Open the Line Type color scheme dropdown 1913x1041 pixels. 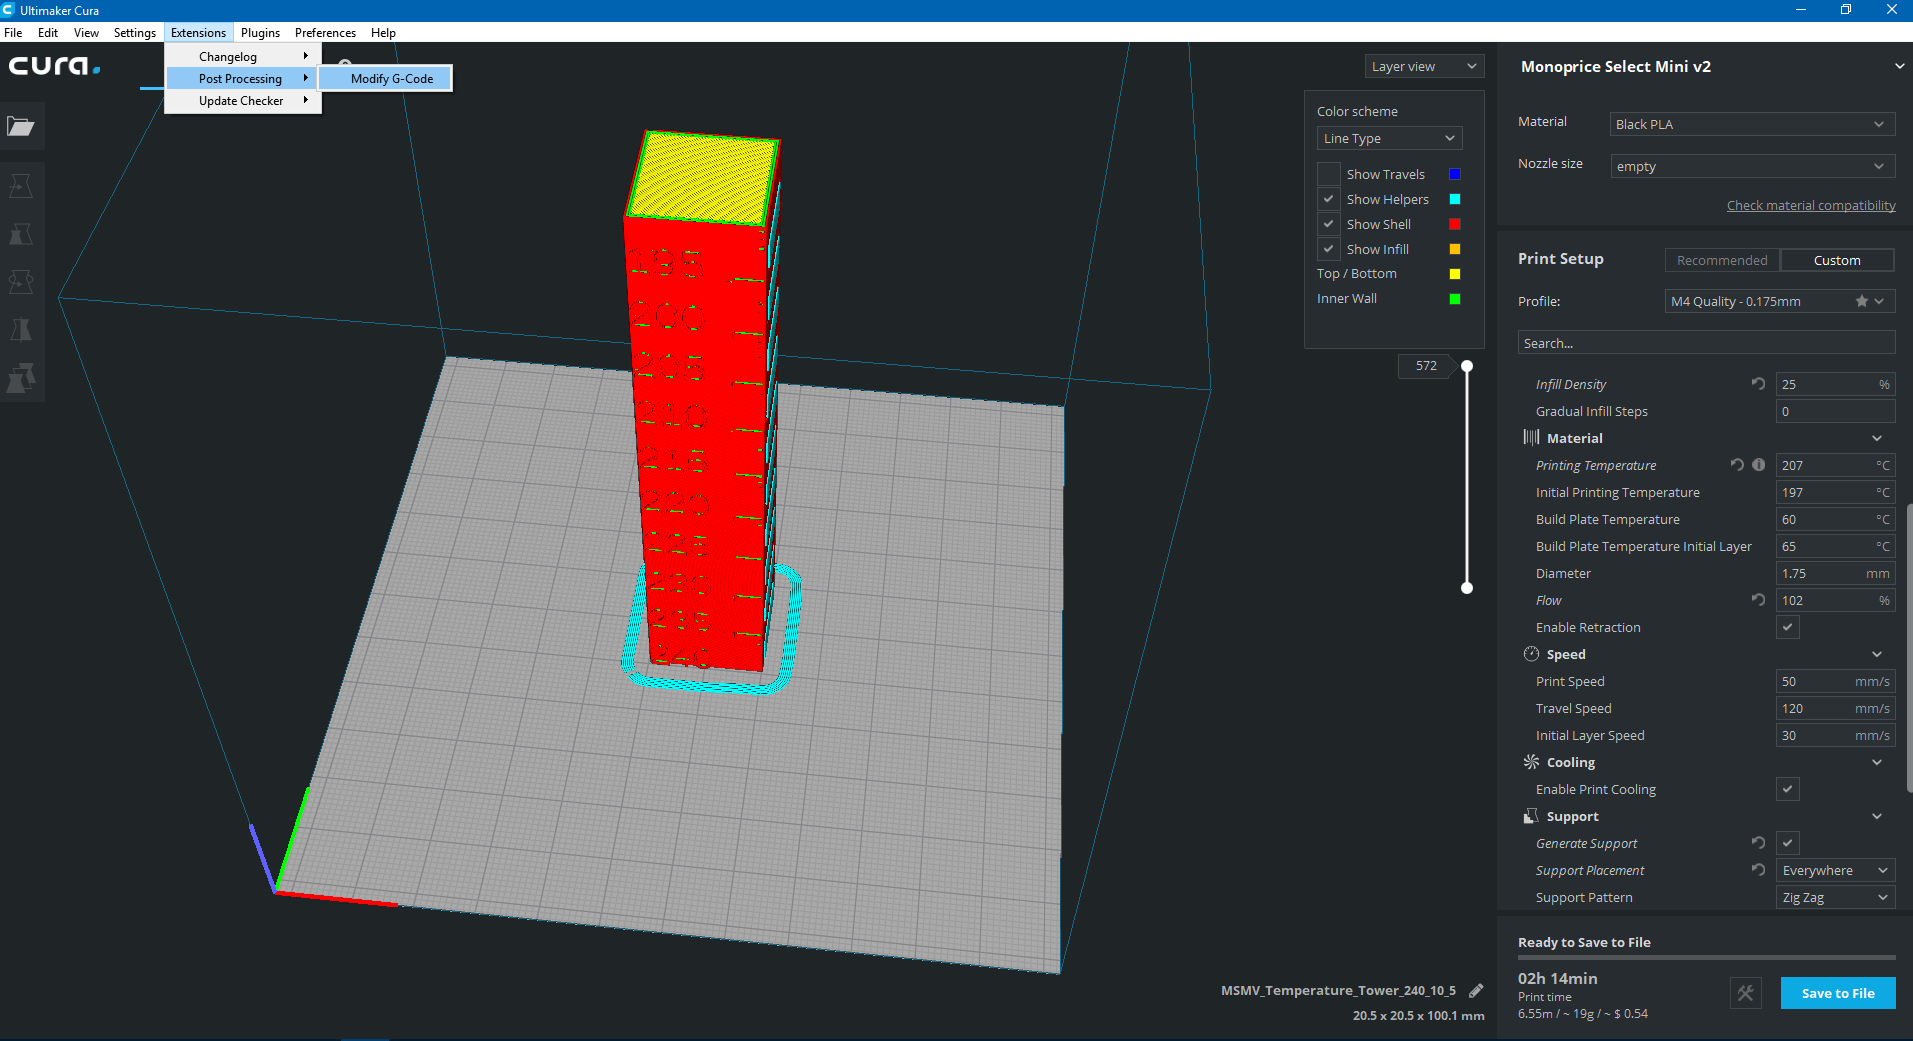1389,138
